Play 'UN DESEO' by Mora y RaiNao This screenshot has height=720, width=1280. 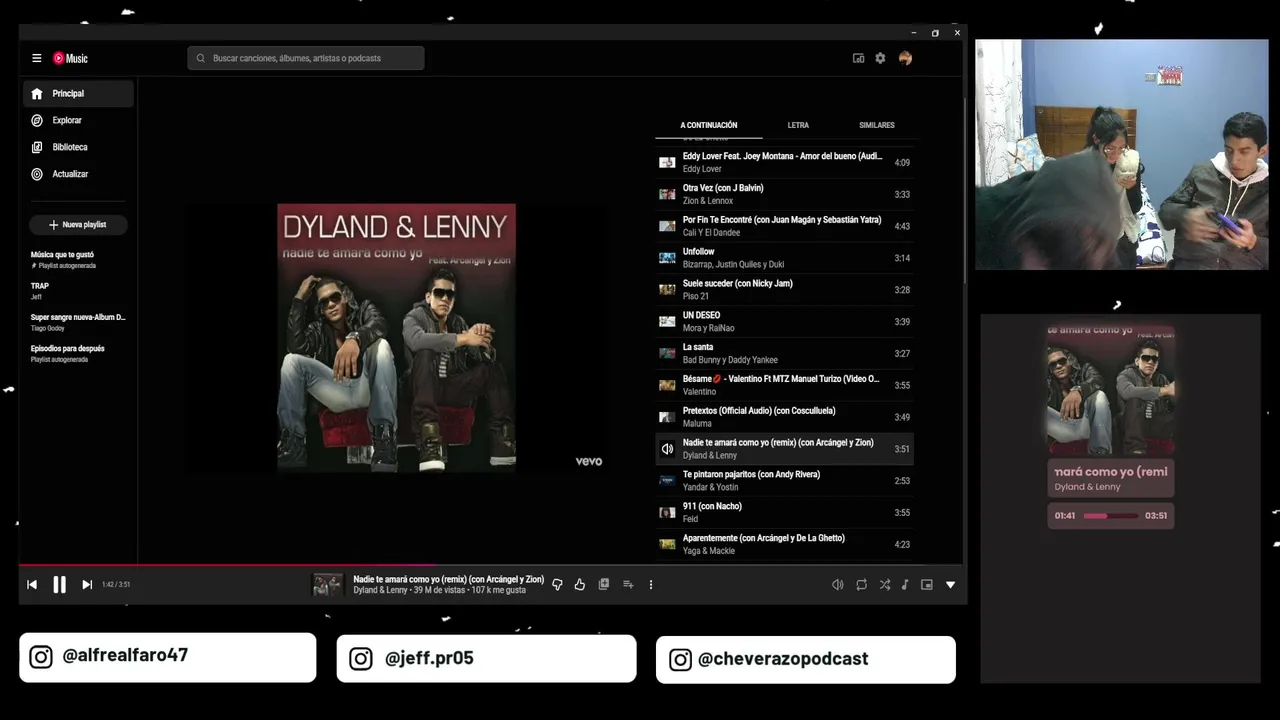pyautogui.click(x=784, y=321)
